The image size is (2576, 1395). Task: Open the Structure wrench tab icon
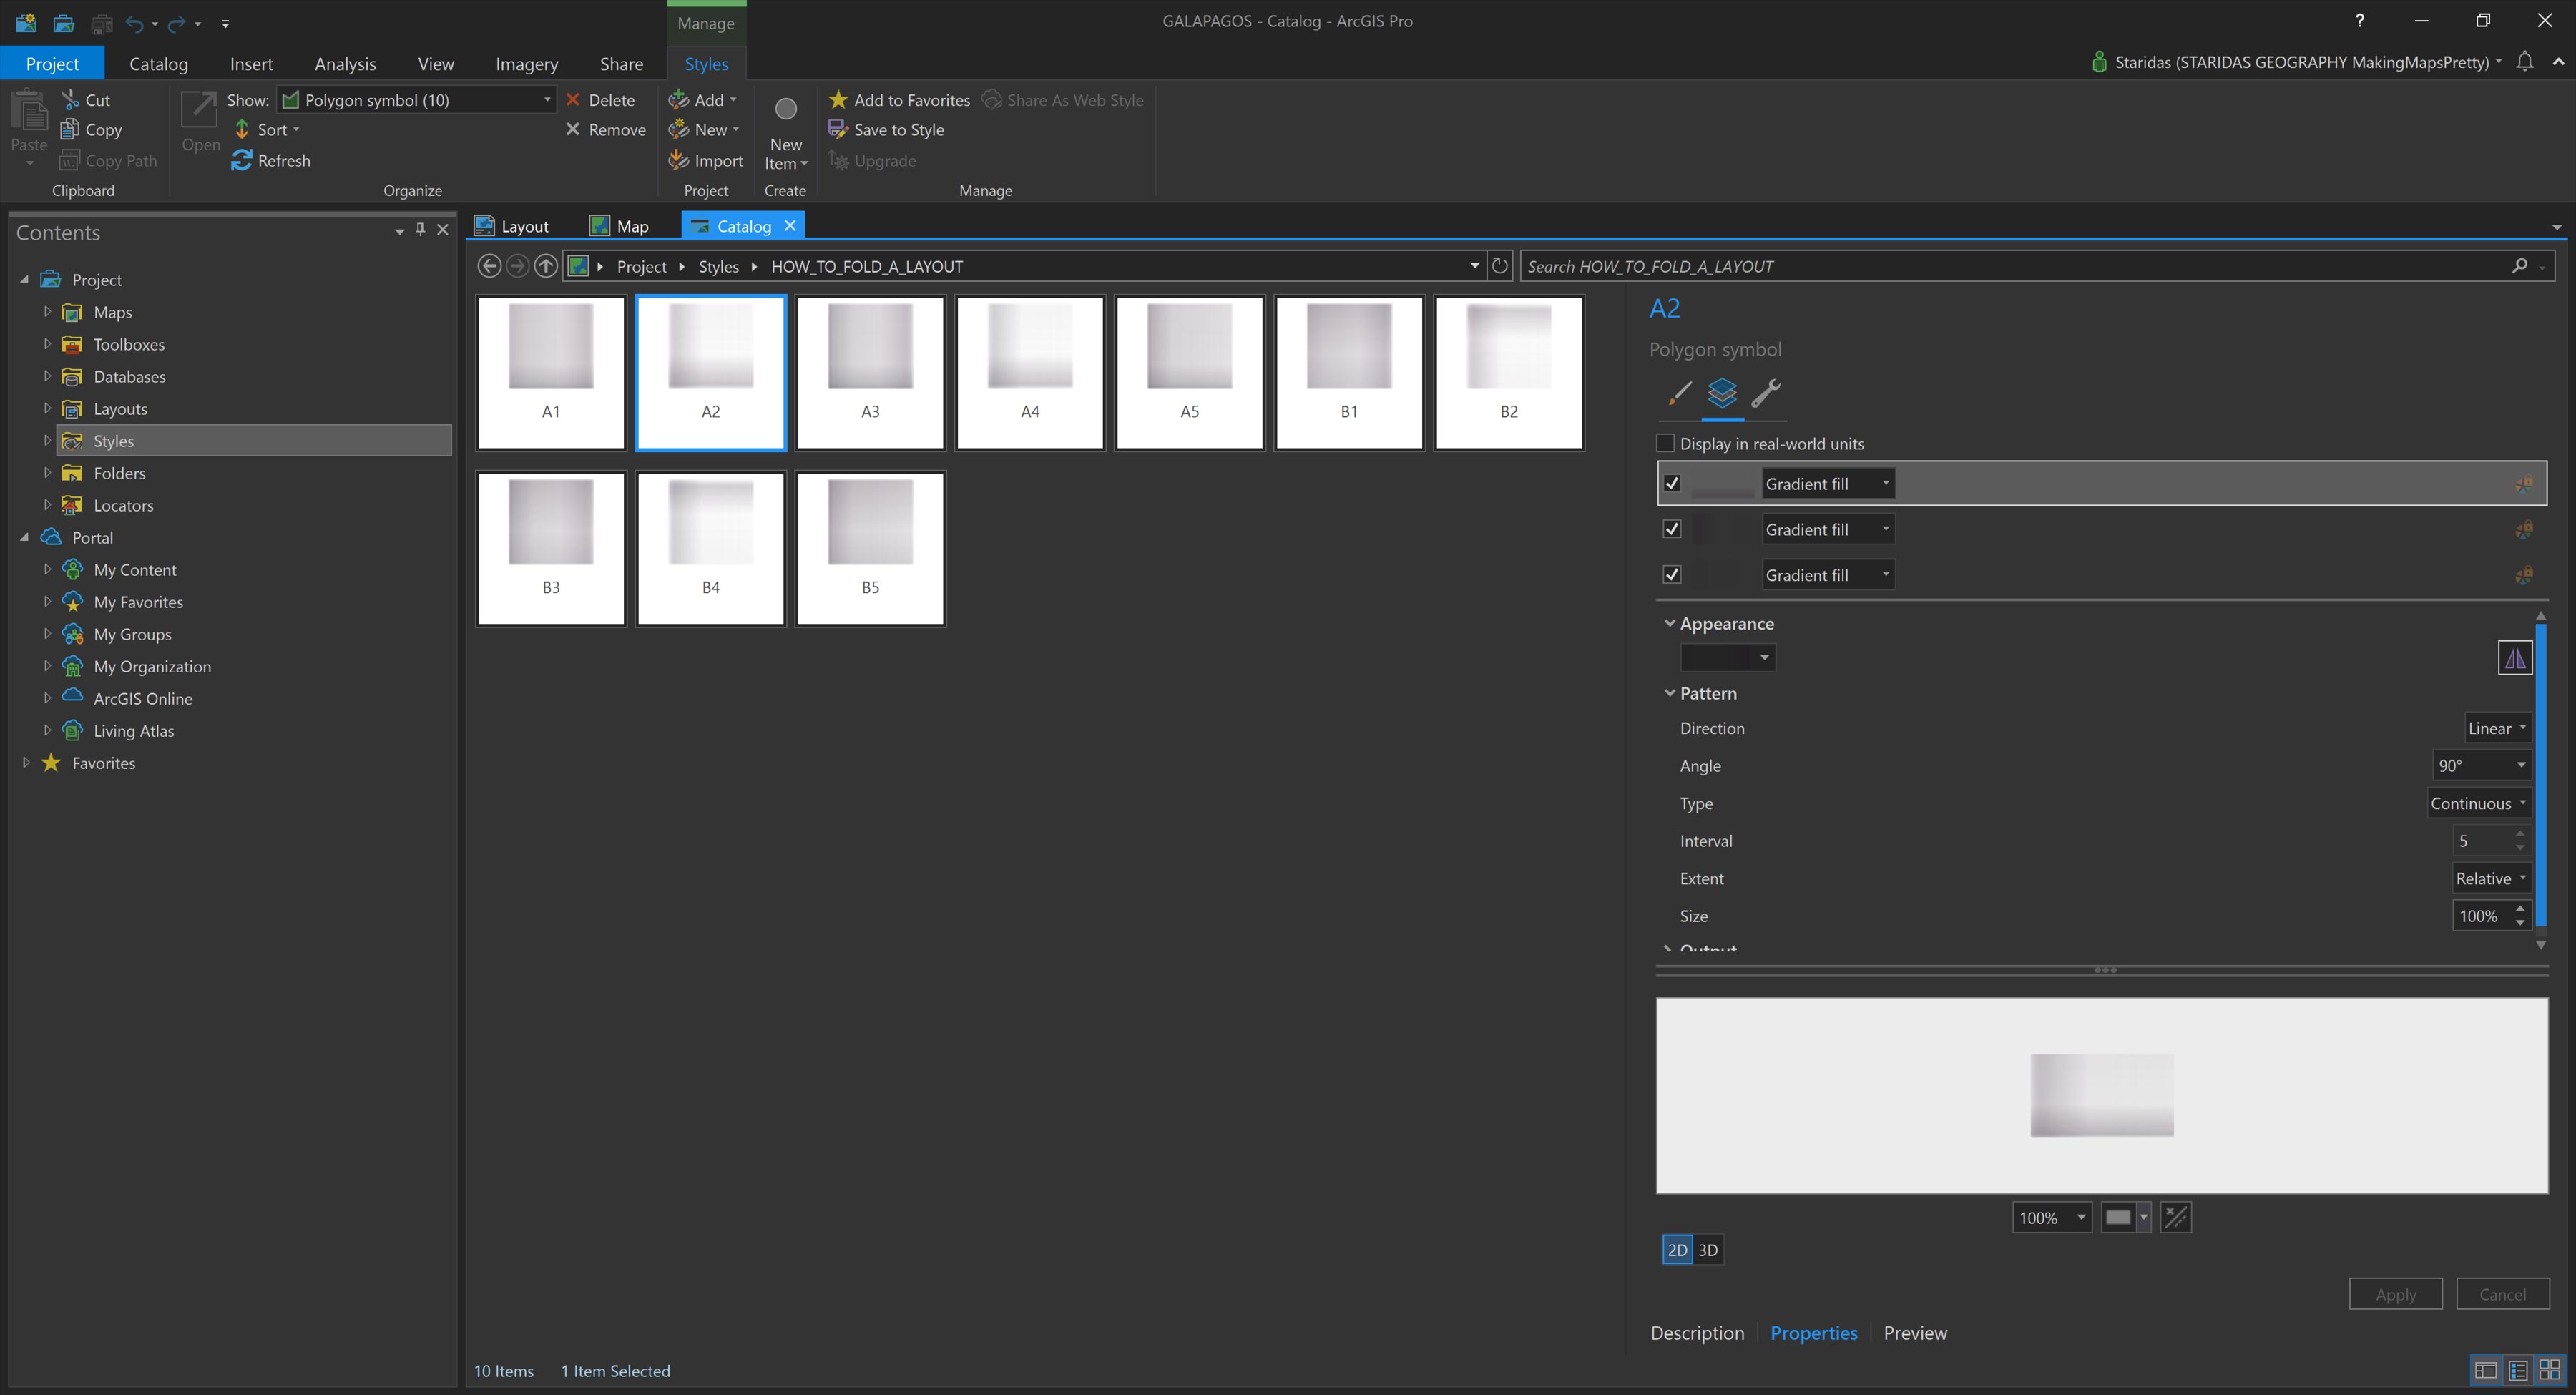tap(1766, 392)
